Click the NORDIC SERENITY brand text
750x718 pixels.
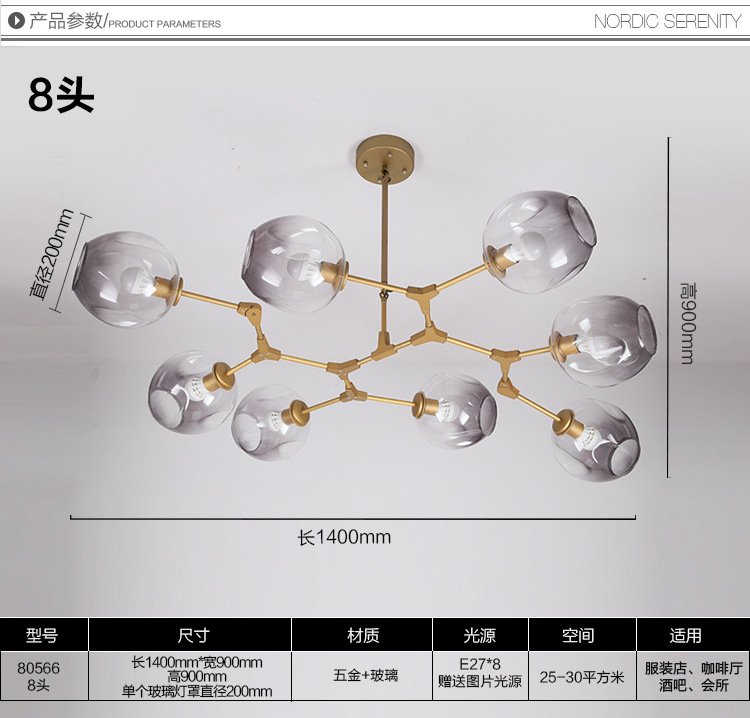(668, 22)
